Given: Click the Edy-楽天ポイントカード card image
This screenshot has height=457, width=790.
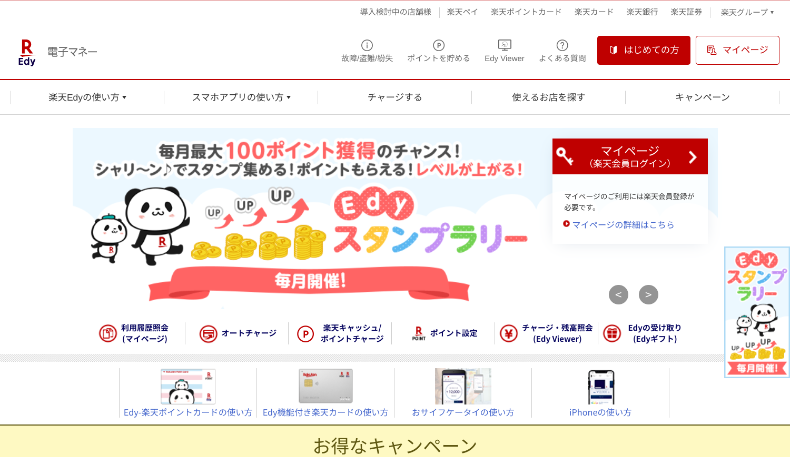Looking at the screenshot, I should (x=188, y=386).
